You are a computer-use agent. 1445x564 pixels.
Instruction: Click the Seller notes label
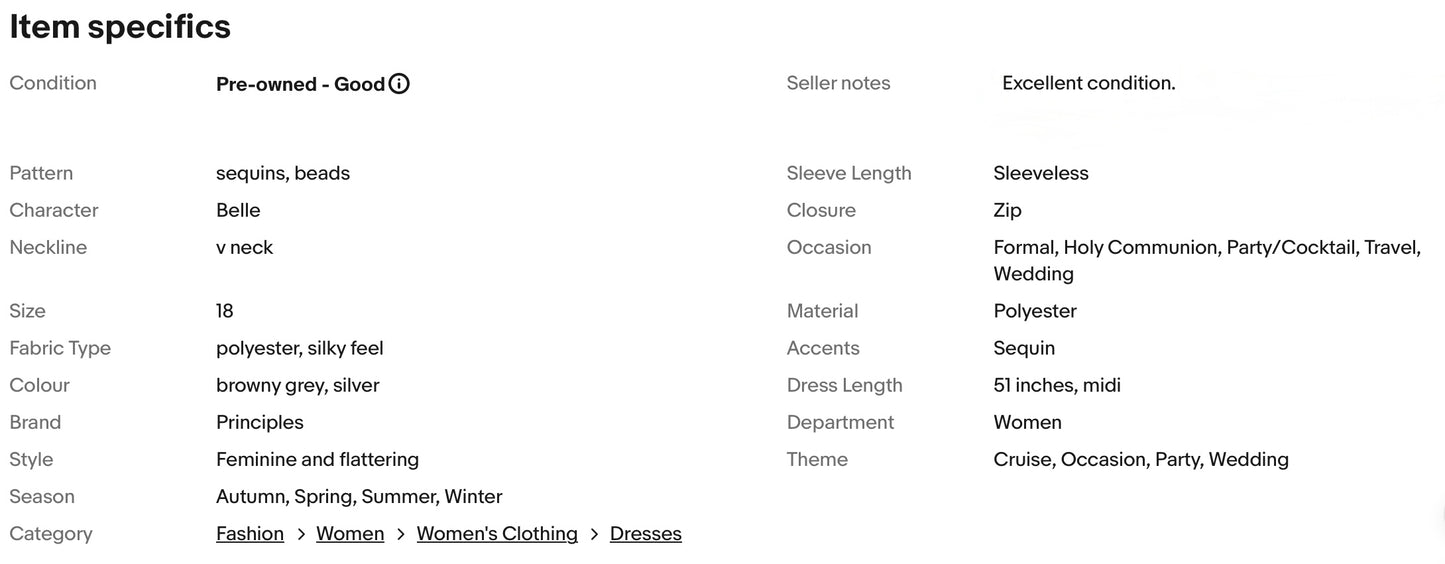click(838, 83)
